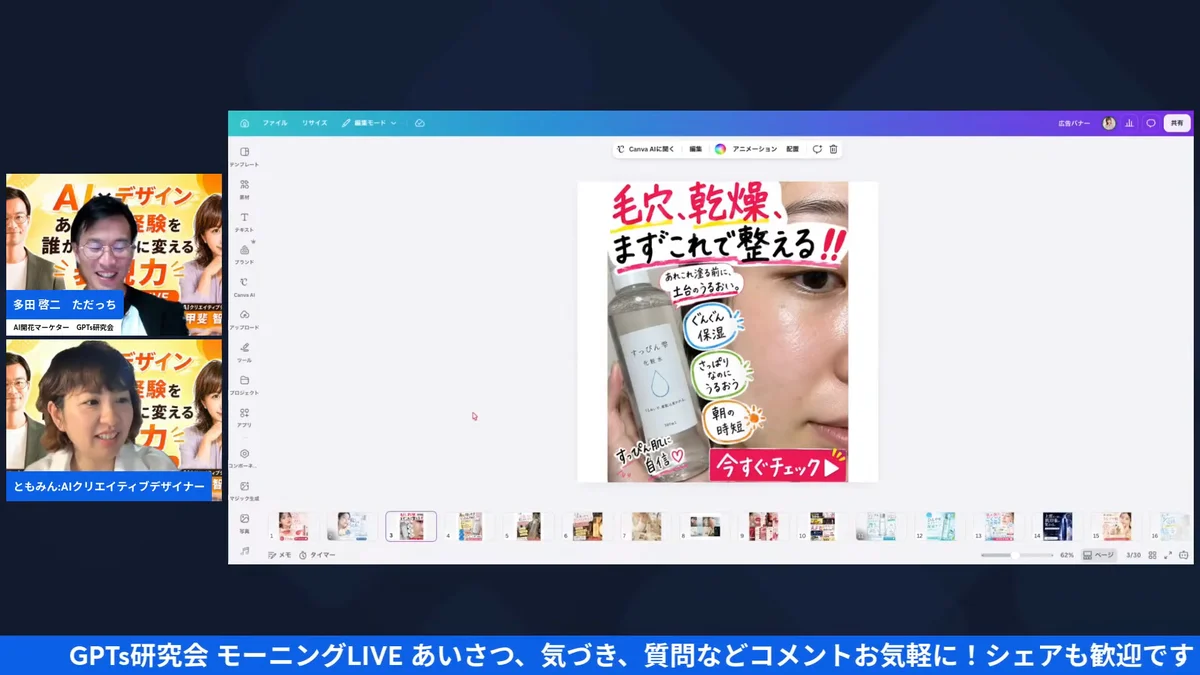Open the テンプレート panel

click(244, 156)
